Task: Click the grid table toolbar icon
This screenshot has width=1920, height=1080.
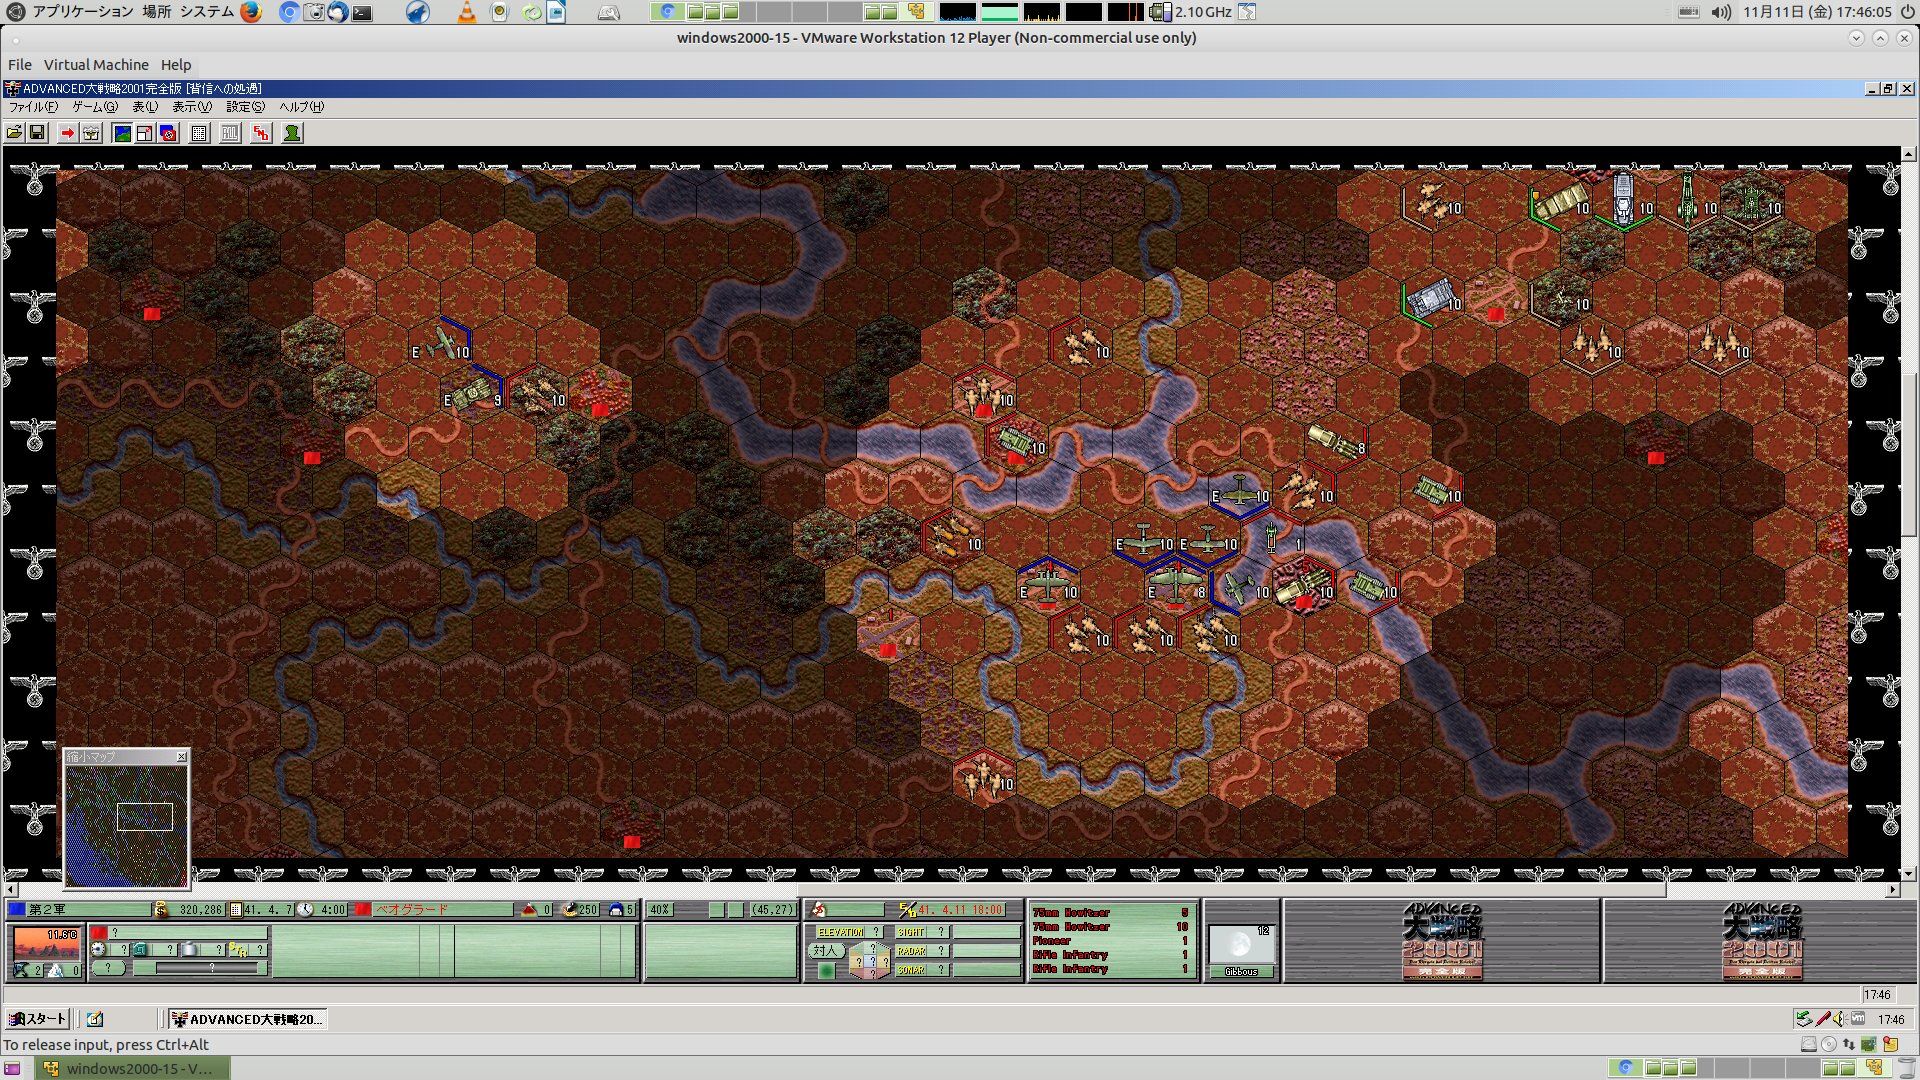Action: tap(199, 133)
